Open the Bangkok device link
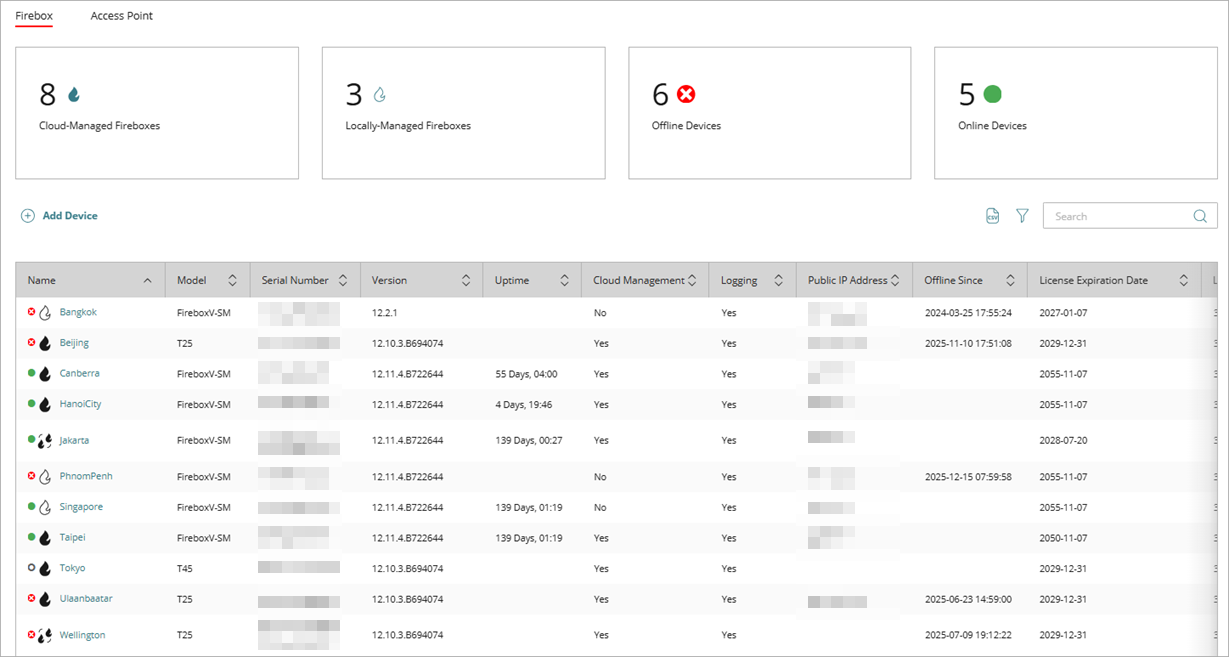The image size is (1229, 657). [78, 312]
